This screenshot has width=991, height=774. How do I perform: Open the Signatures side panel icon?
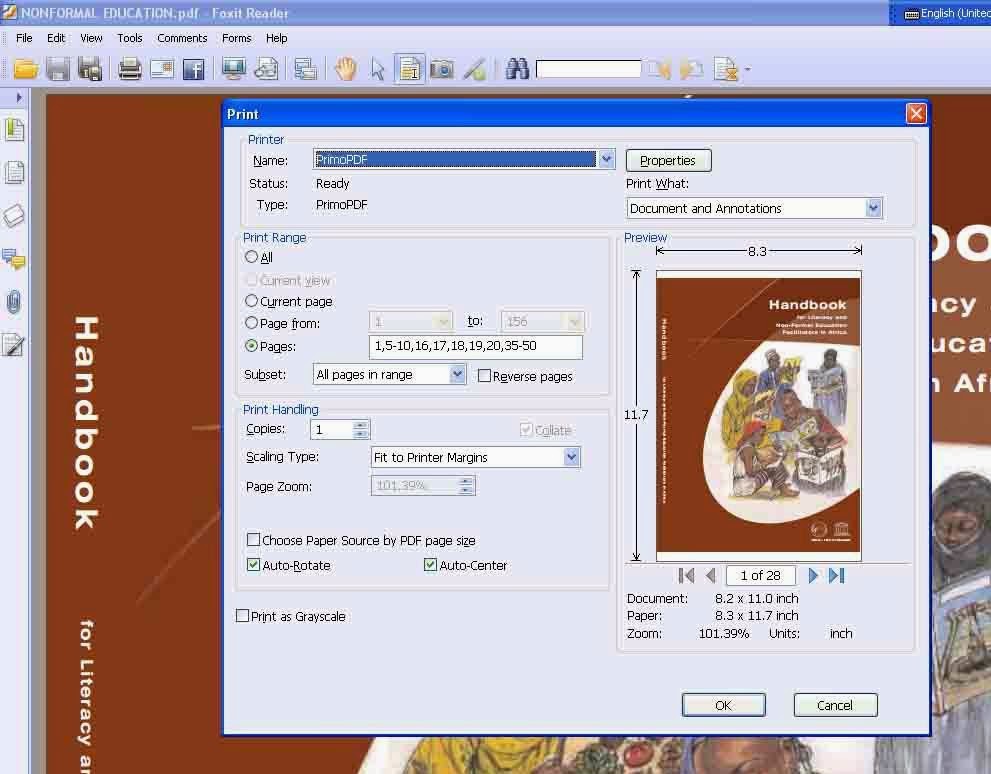pos(14,344)
